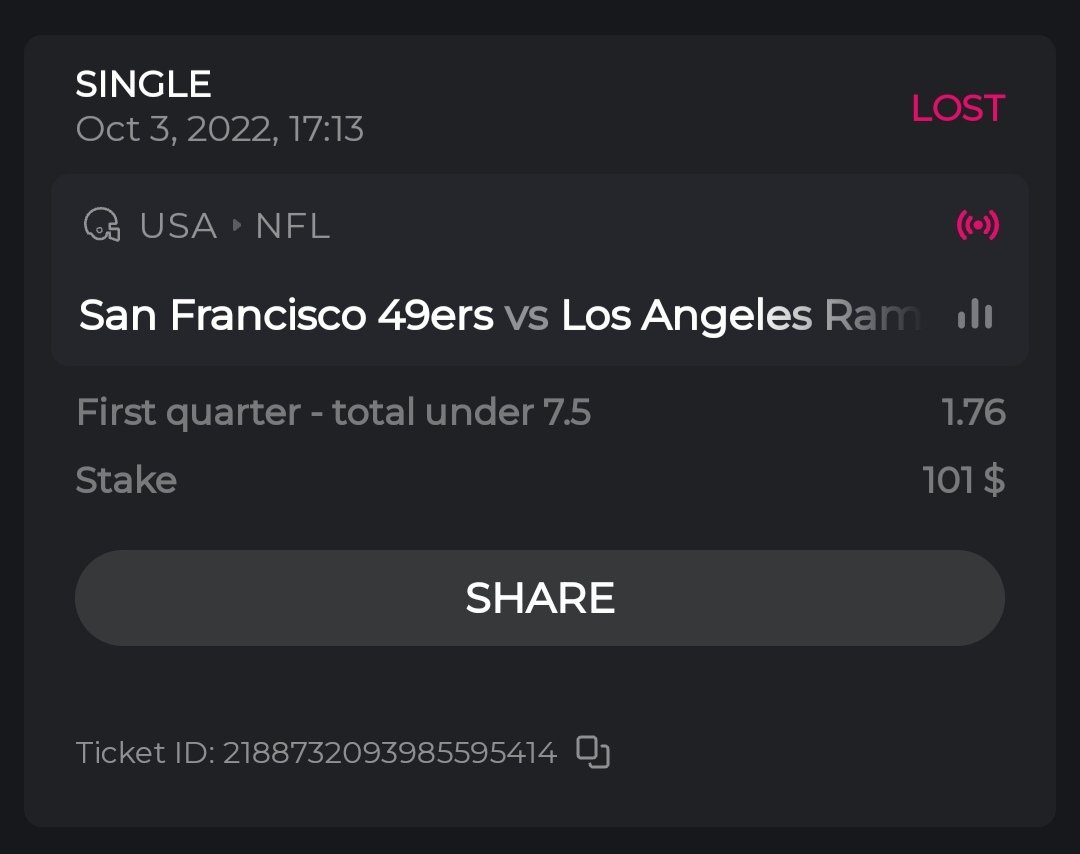Screen dimensions: 1080x854
Task: Click the arrow between USA and NFL
Action: 237,226
